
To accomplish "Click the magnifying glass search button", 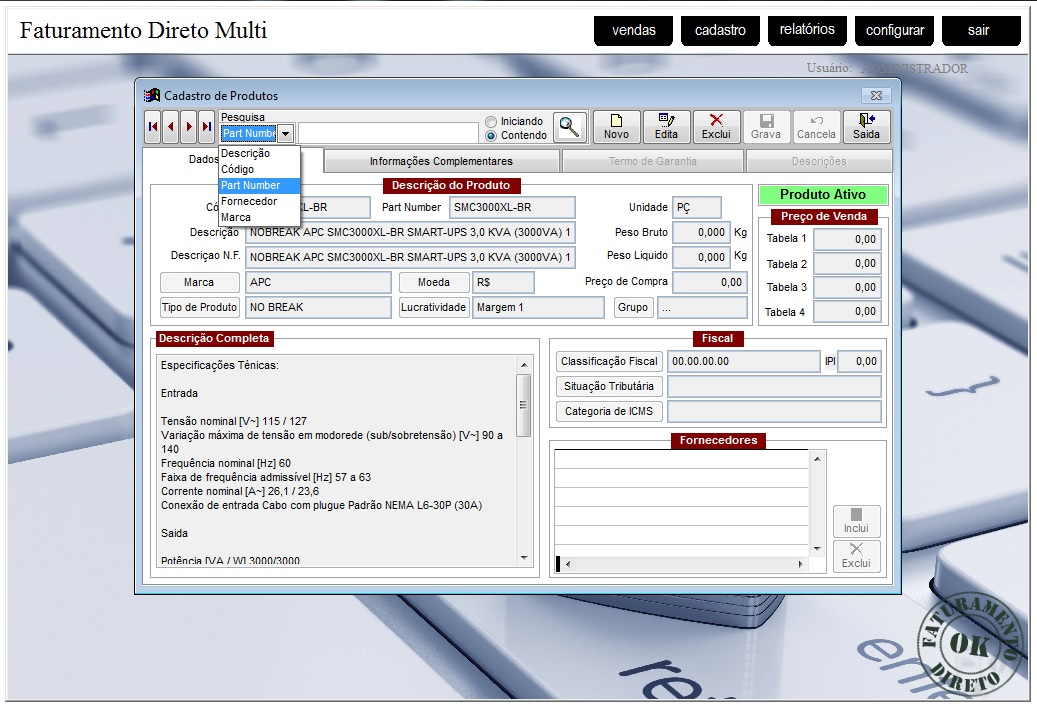I will 569,127.
